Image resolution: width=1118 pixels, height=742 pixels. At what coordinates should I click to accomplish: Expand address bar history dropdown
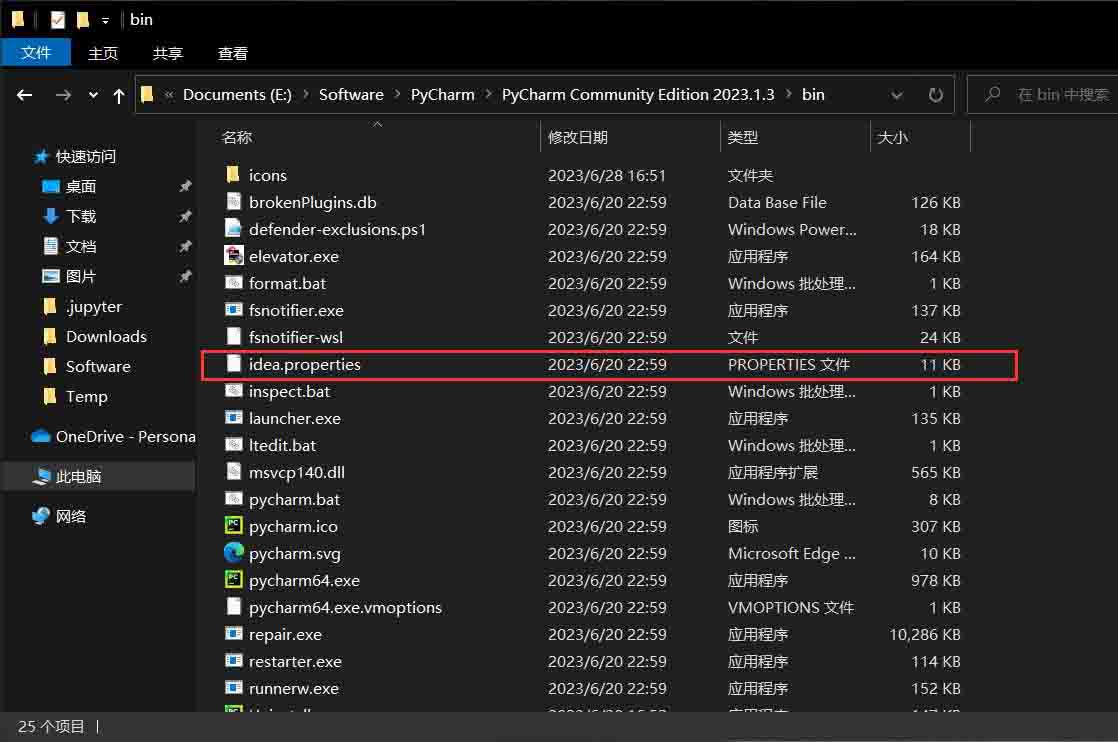pos(897,95)
